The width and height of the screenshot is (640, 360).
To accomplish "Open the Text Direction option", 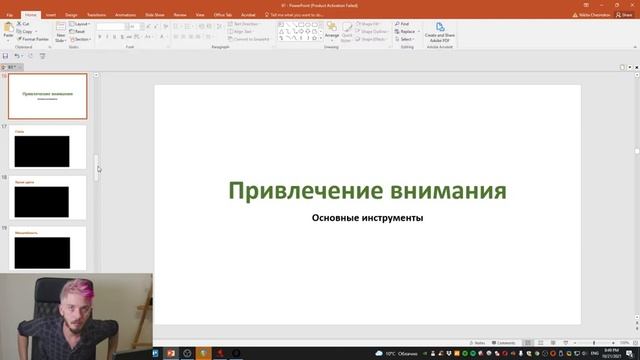I will pos(243,24).
